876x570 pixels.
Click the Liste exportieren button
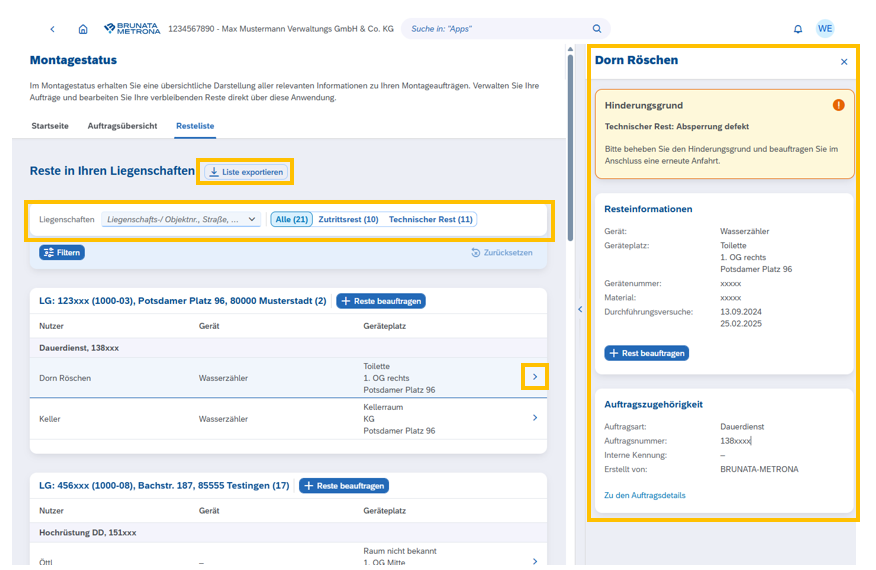pos(246,172)
